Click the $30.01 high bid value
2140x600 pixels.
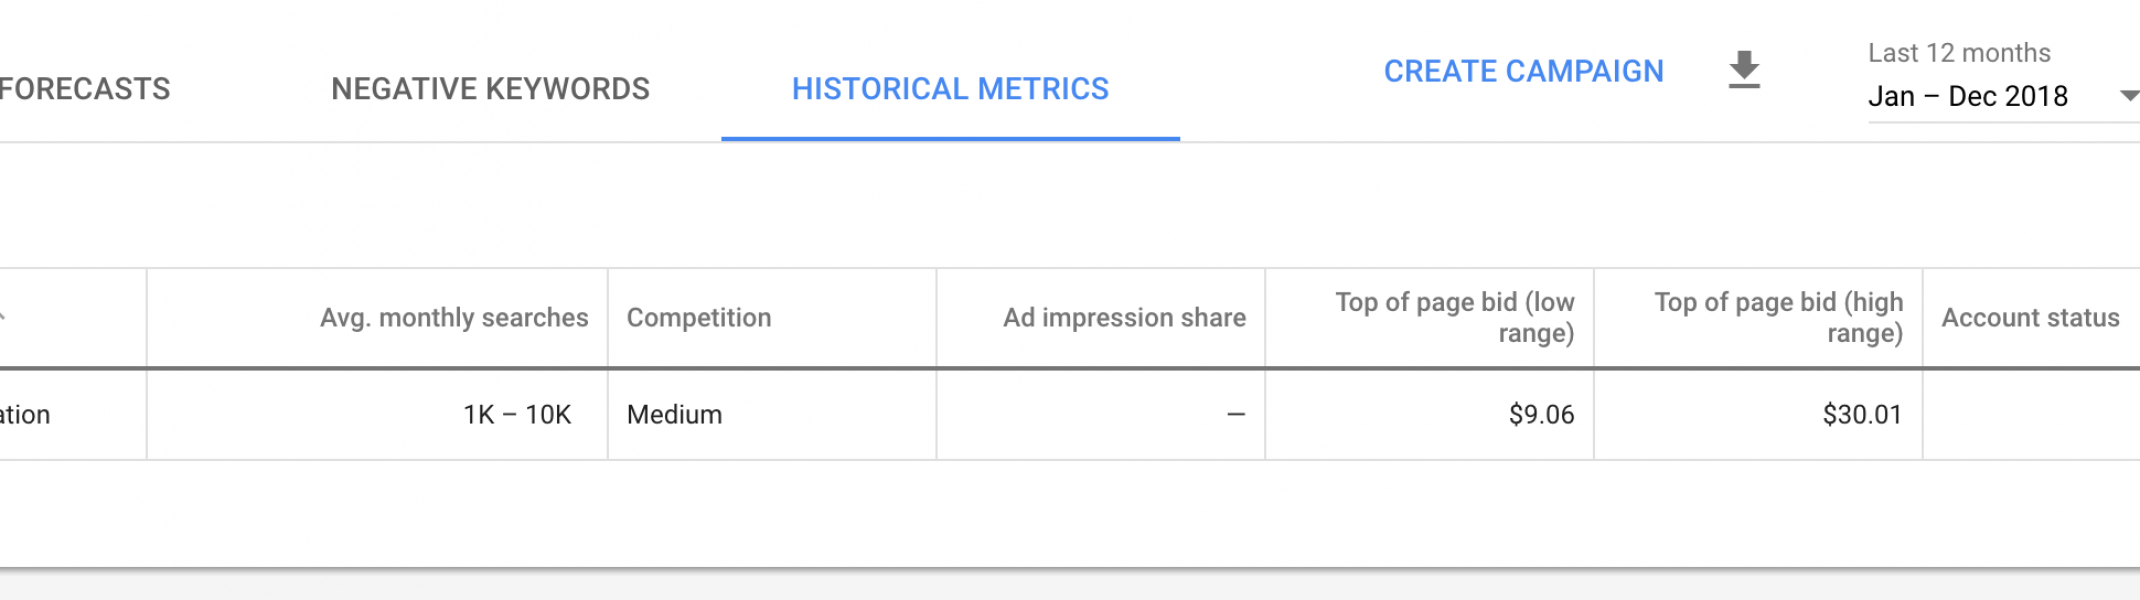coord(1862,415)
